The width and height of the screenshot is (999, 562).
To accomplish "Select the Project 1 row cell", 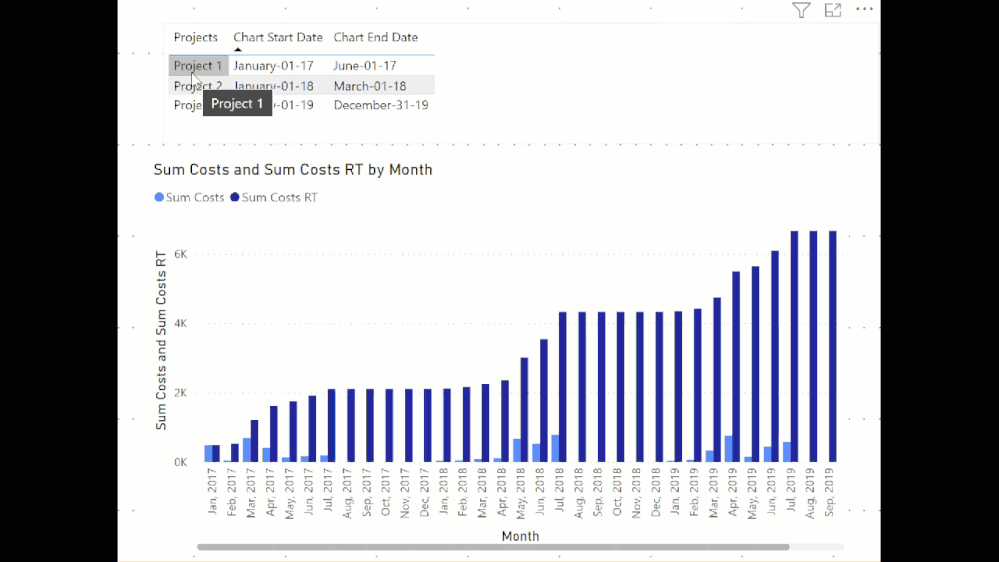I will tap(198, 66).
